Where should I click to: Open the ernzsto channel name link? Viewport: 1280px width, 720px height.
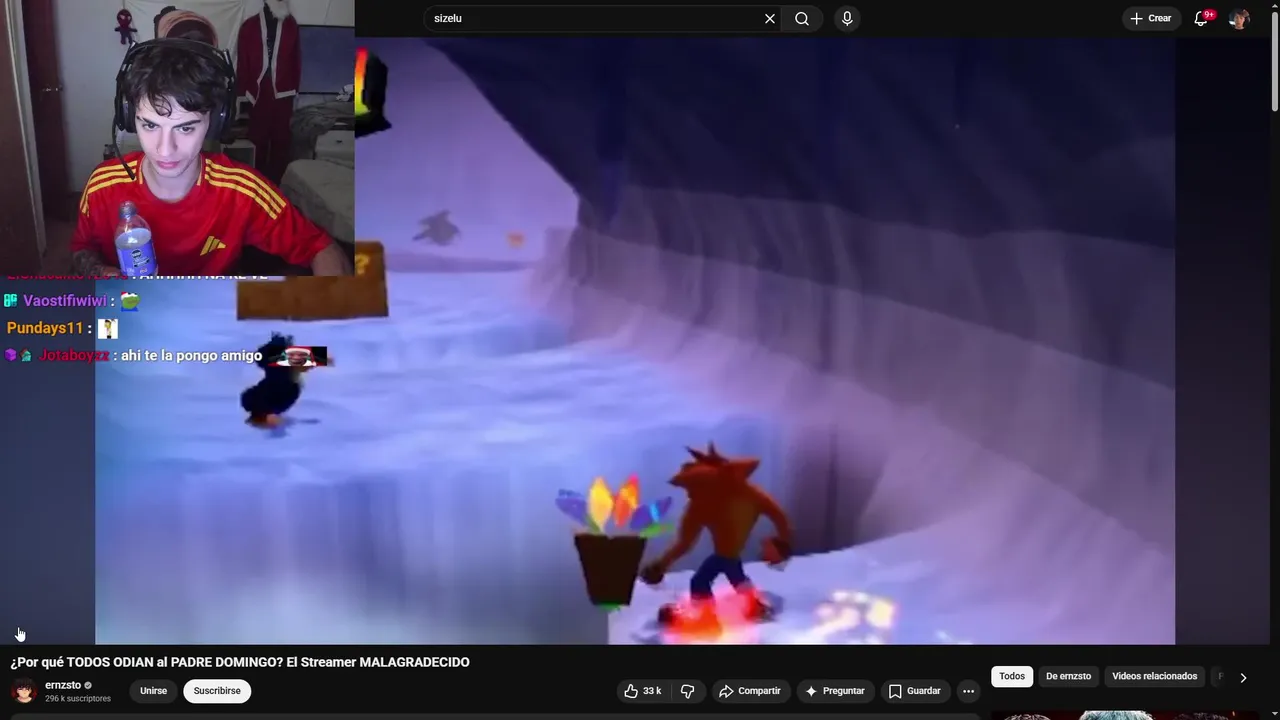pos(63,685)
